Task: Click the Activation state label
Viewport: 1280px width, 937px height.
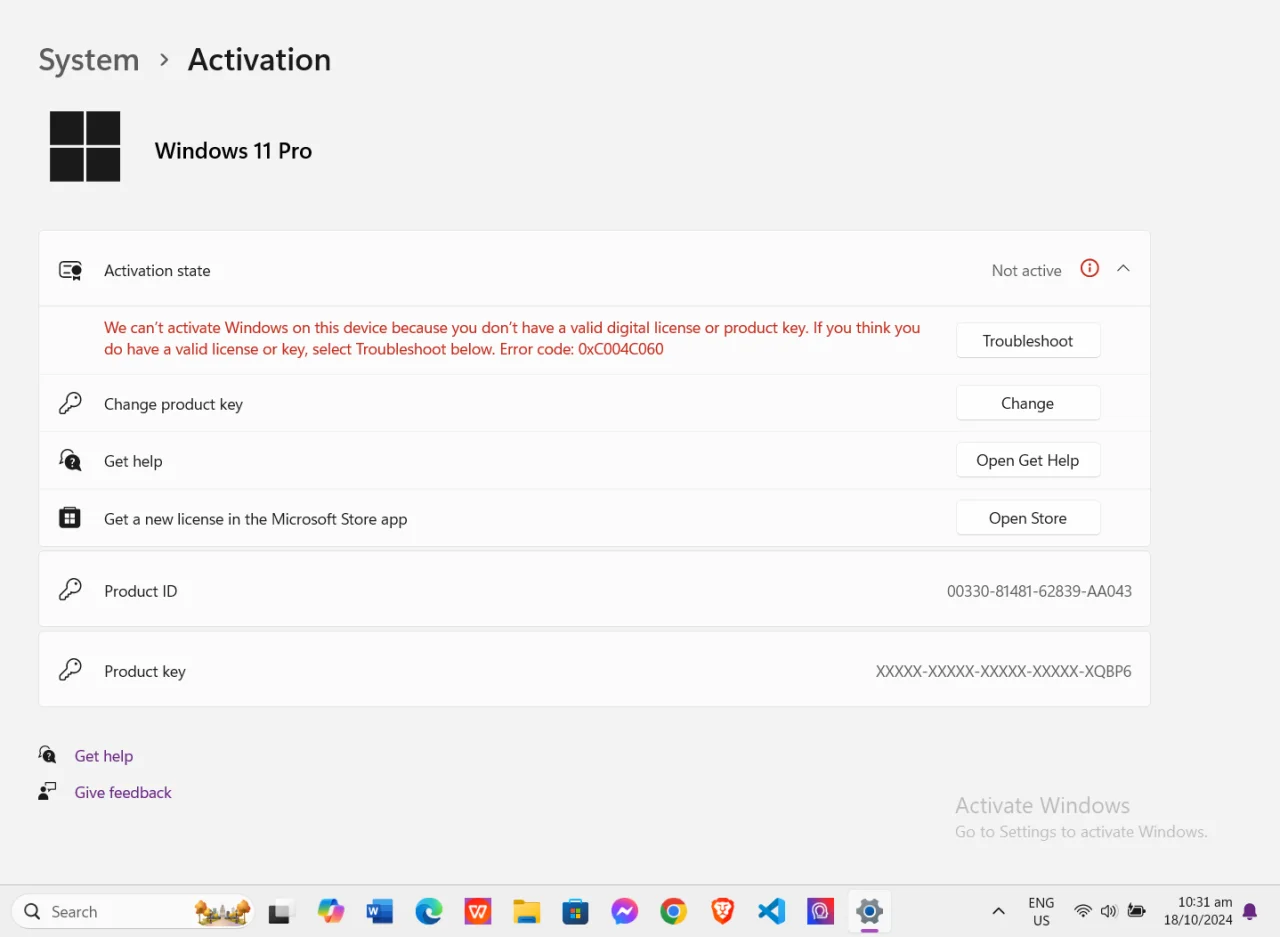Action: [x=157, y=270]
